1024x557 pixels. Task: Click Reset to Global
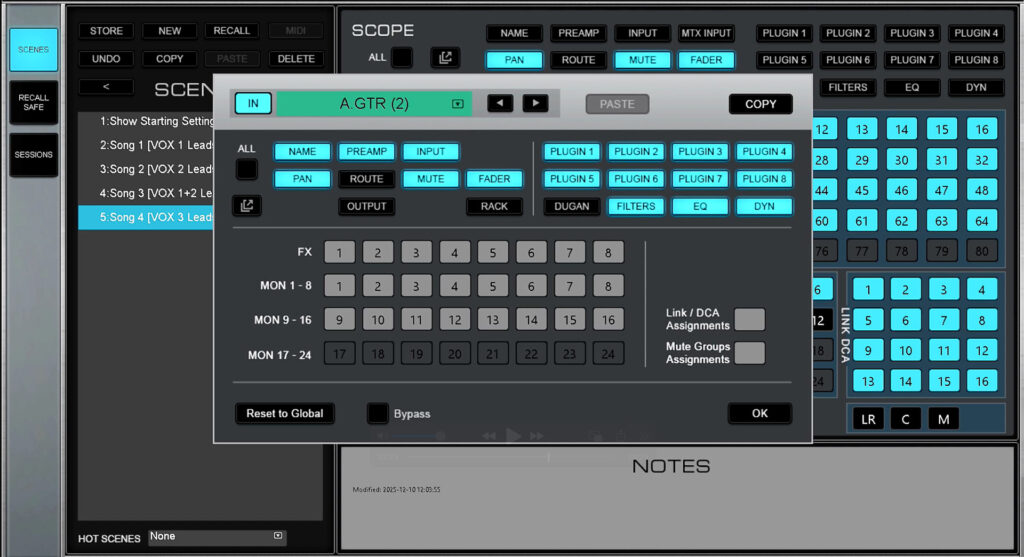click(285, 413)
